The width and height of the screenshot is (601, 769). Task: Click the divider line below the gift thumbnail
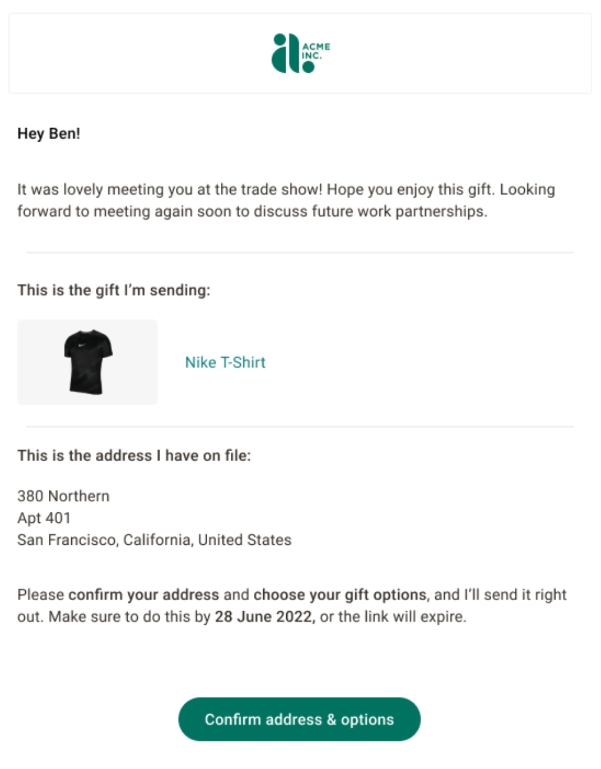pyautogui.click(x=300, y=427)
